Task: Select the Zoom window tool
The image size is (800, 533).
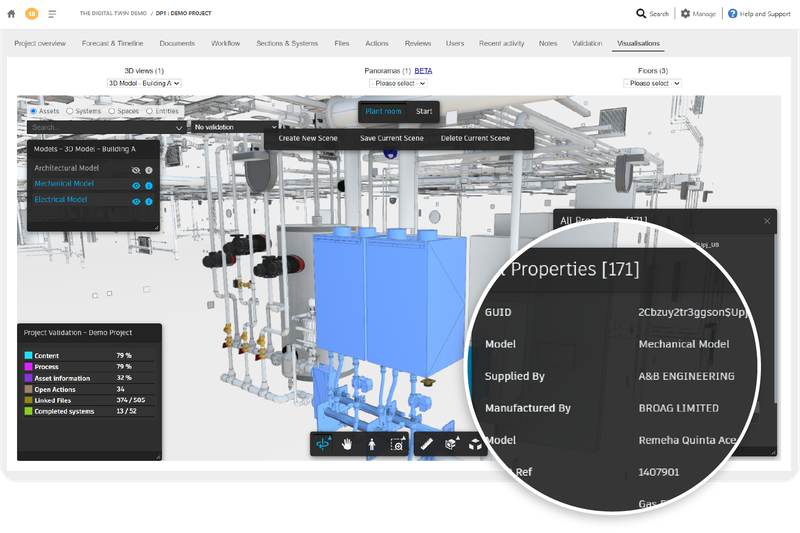Action: point(397,444)
